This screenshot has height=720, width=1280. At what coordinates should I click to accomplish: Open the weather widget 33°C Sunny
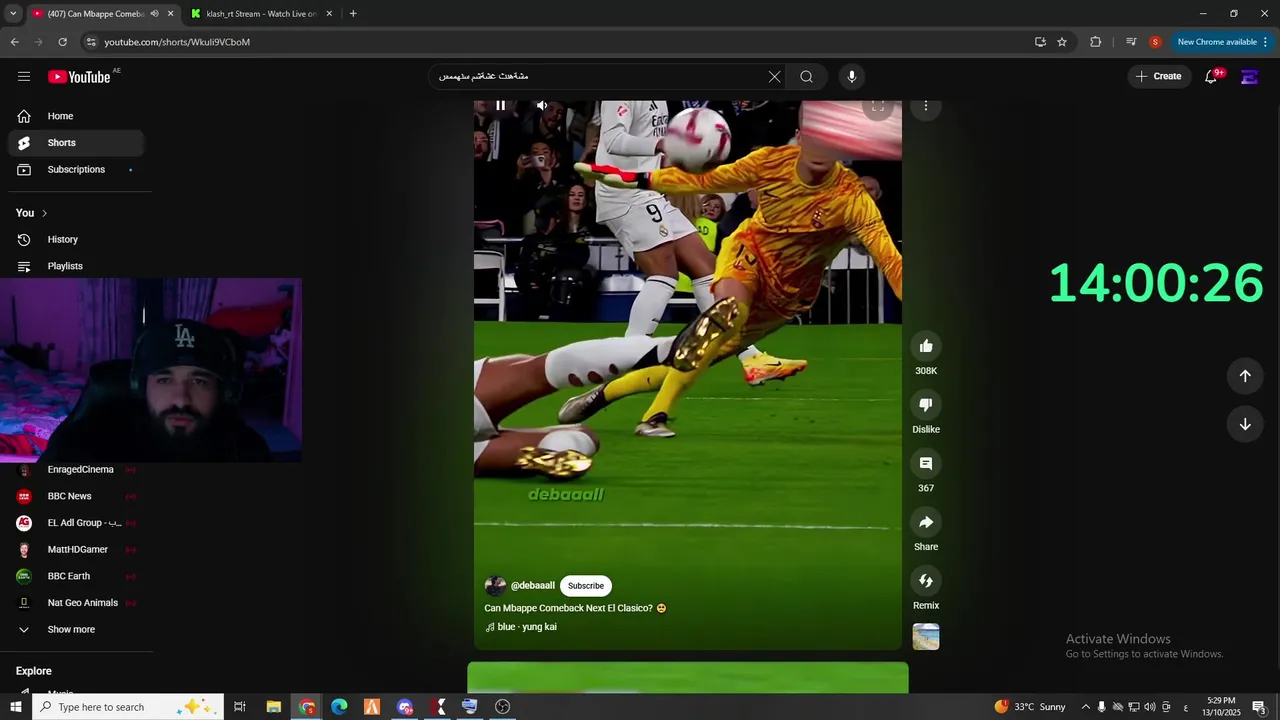click(x=1030, y=707)
